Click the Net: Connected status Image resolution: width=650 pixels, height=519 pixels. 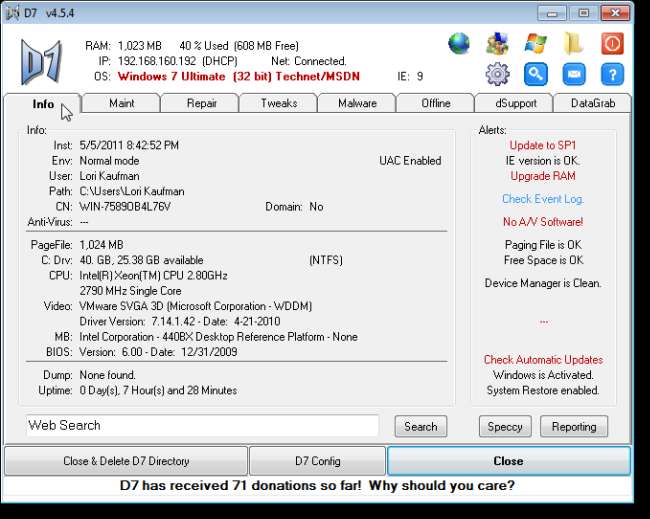[x=309, y=61]
